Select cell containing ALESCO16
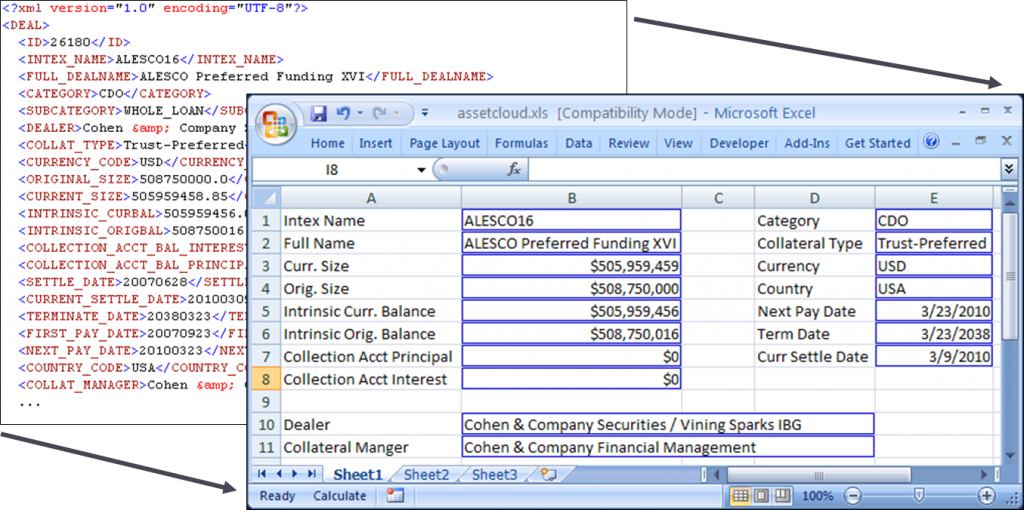 tap(571, 221)
